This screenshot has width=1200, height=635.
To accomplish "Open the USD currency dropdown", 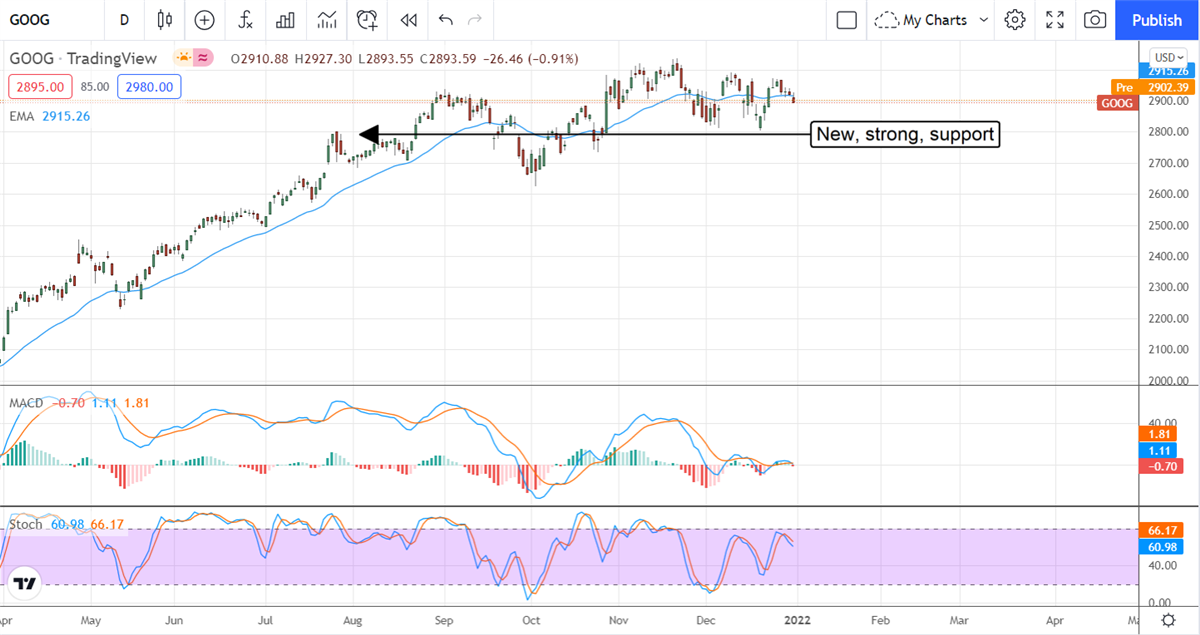I will [1168, 57].
